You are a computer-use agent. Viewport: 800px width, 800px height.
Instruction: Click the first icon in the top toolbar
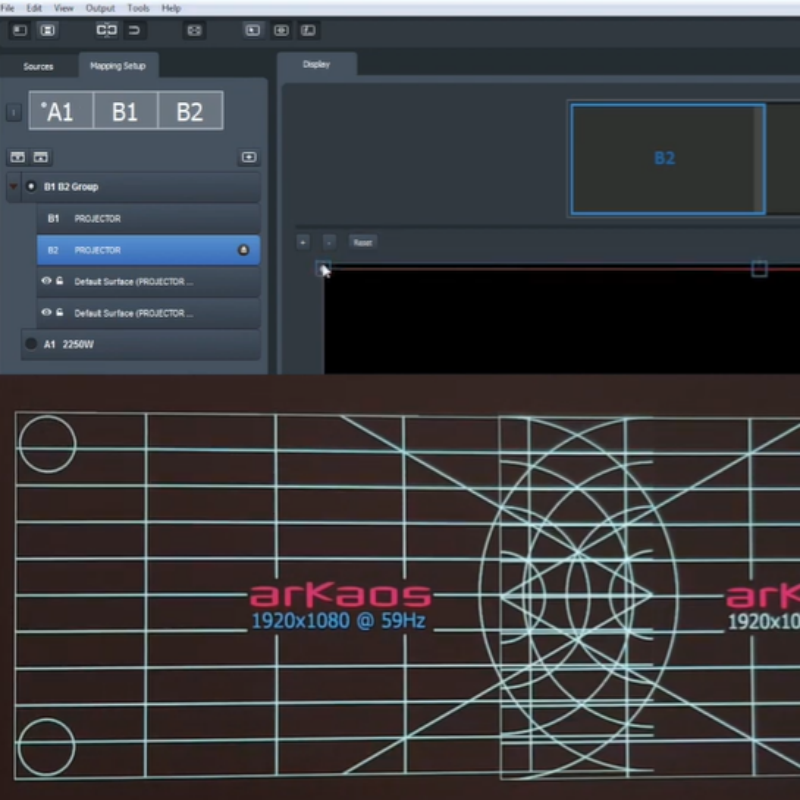[19, 30]
